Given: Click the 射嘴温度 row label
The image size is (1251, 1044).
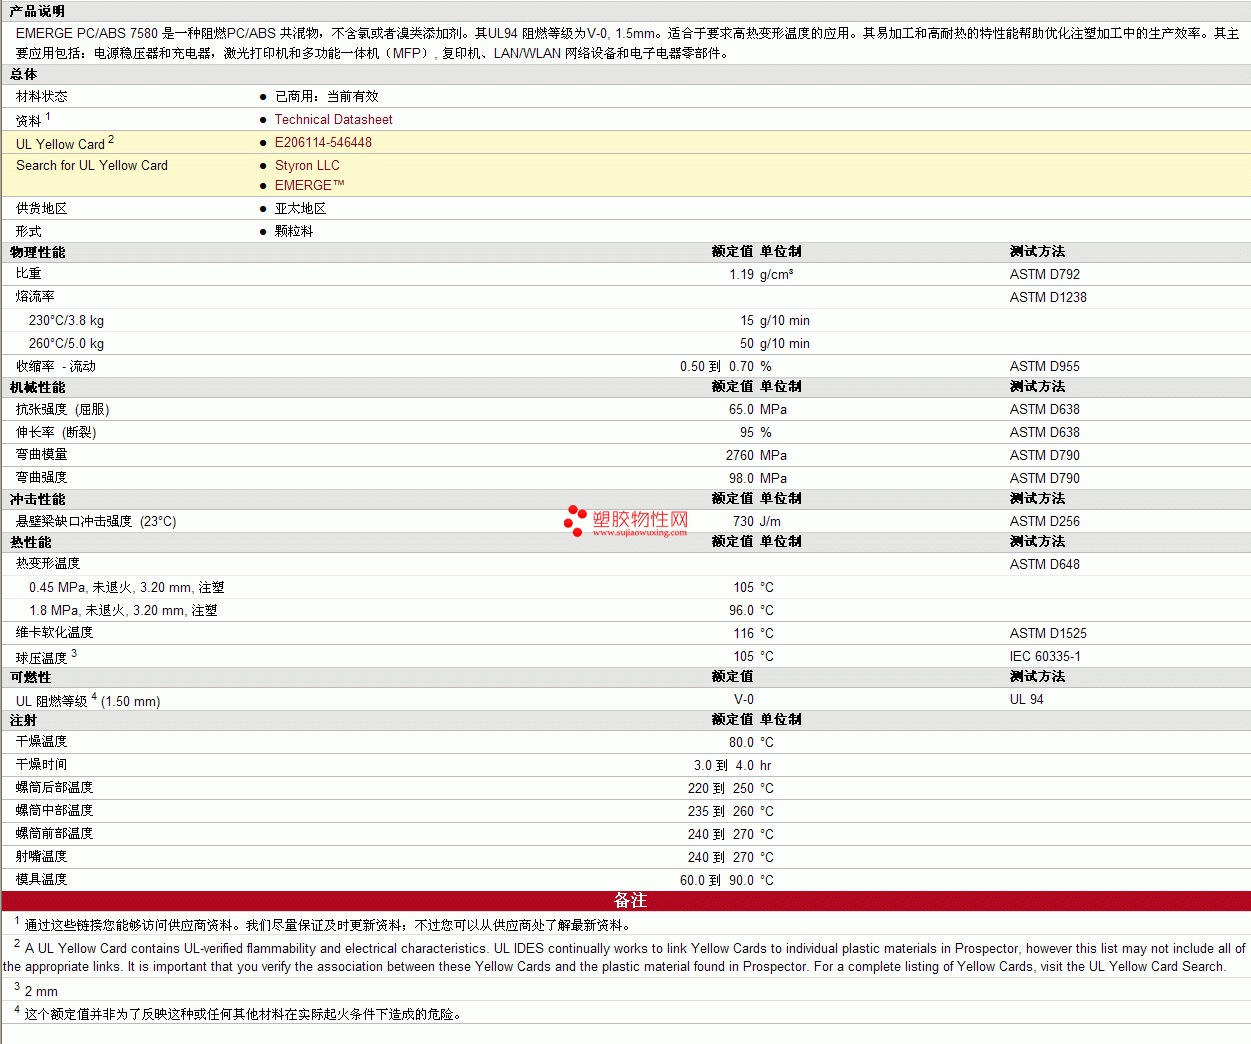Looking at the screenshot, I should point(41,856).
